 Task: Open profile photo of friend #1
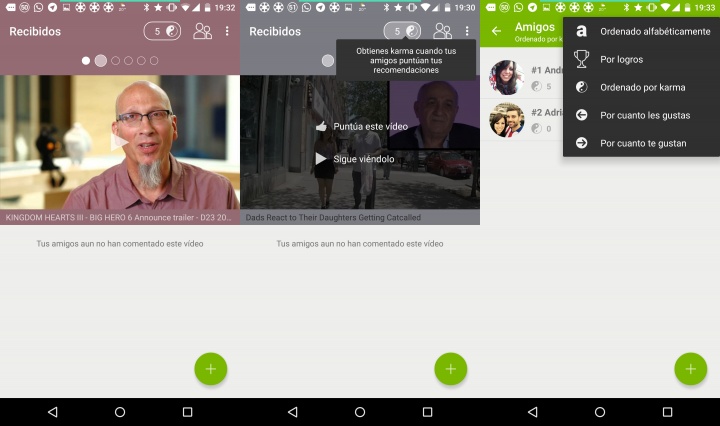click(506, 78)
